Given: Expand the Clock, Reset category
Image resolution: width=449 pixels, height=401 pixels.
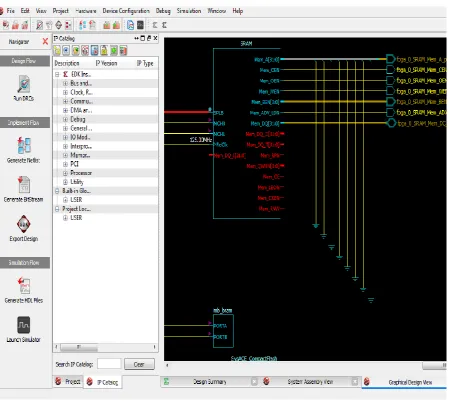Looking at the screenshot, I should pyautogui.click(x=65, y=92).
